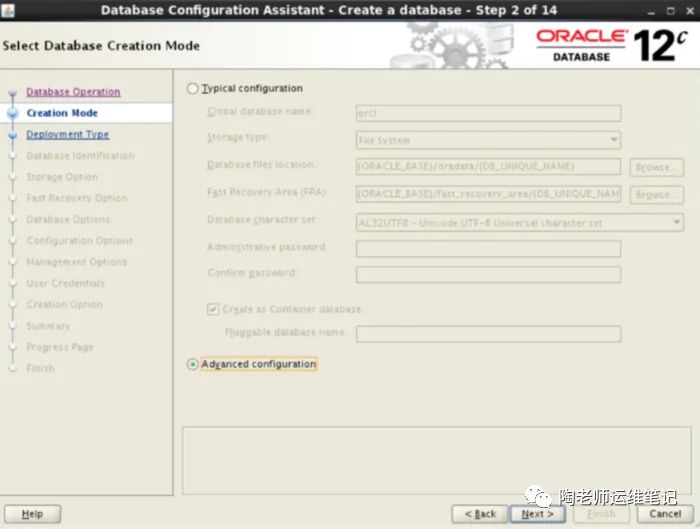Click the Progress Page step
Viewport: 700px width, 529px height.
(60, 347)
